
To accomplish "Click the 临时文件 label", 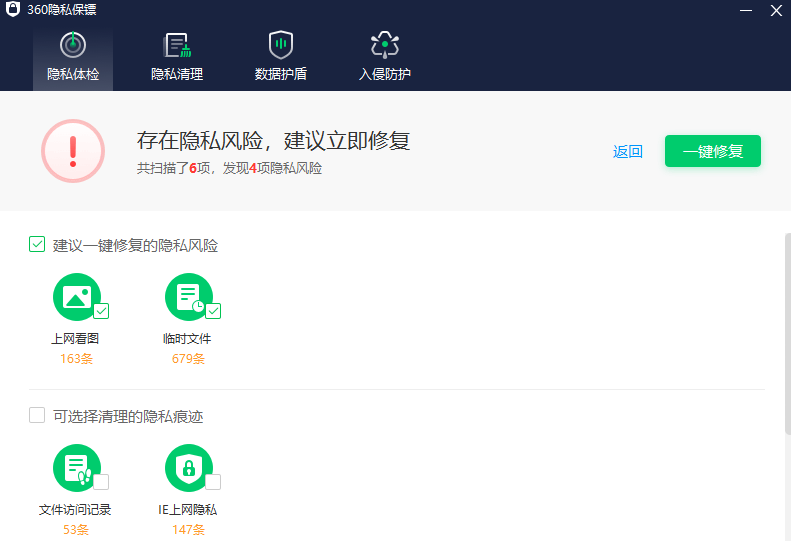I will coord(187,339).
